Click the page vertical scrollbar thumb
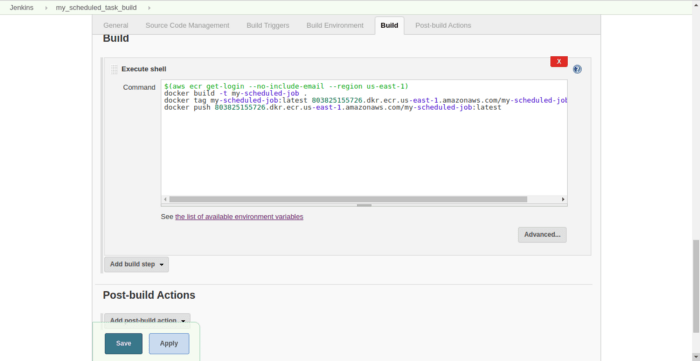700x361 pixels. point(696,286)
